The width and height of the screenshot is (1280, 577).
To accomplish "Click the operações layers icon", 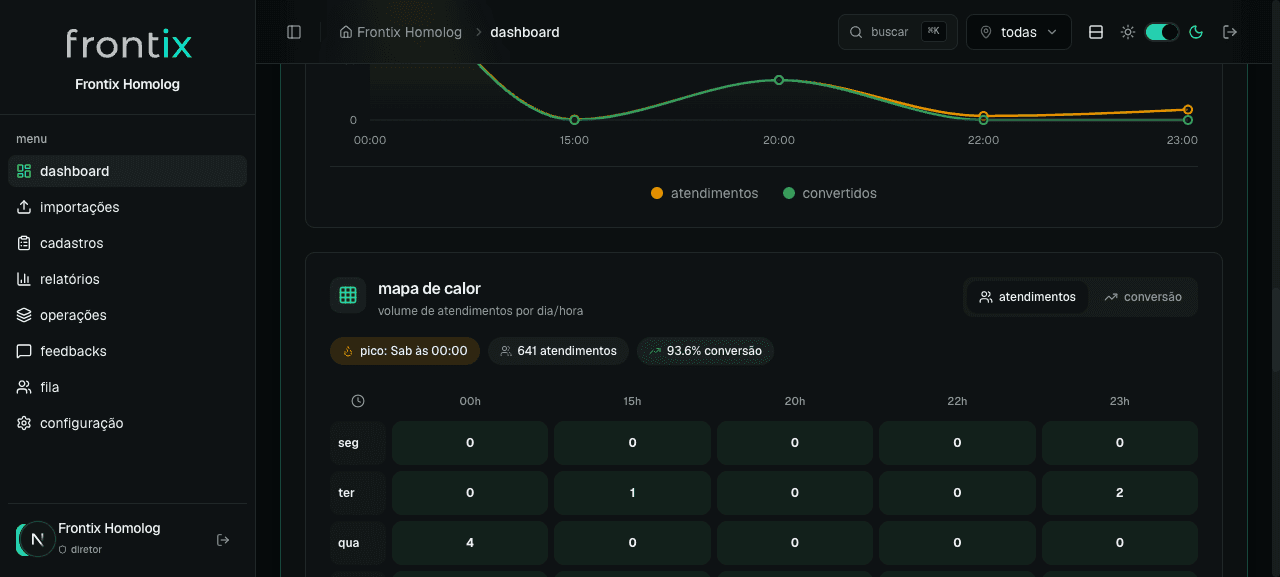I will tap(24, 315).
